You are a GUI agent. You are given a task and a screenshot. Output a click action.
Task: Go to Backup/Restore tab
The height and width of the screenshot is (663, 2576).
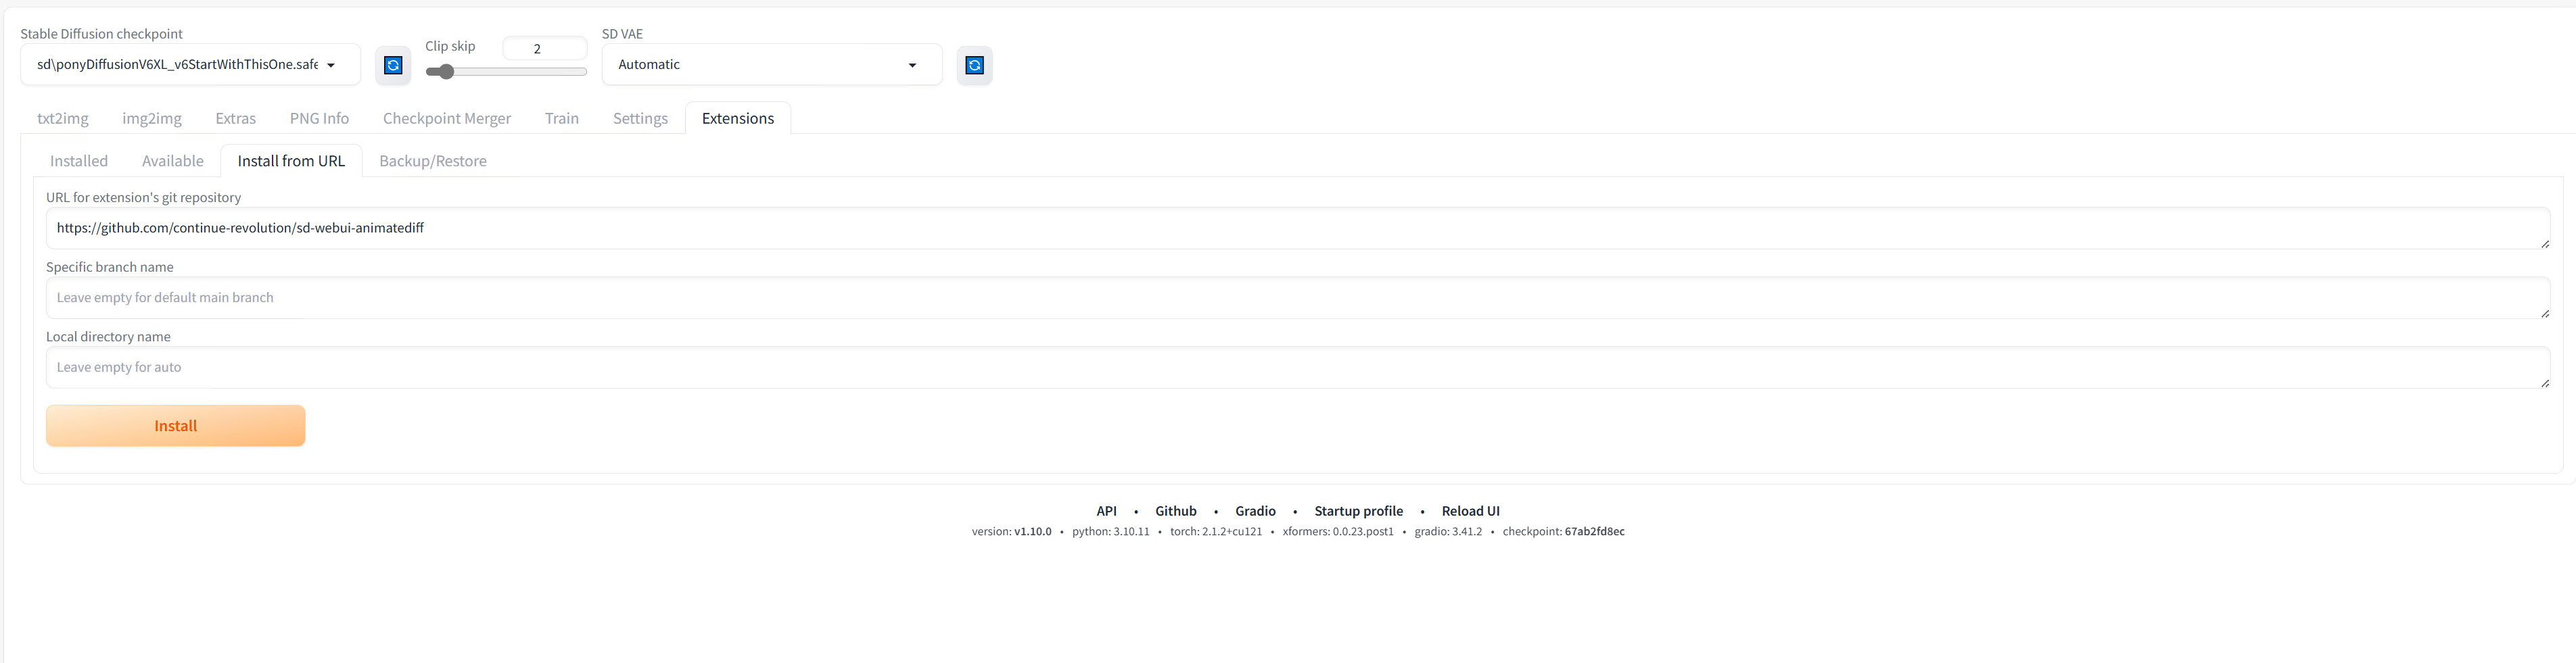(432, 161)
